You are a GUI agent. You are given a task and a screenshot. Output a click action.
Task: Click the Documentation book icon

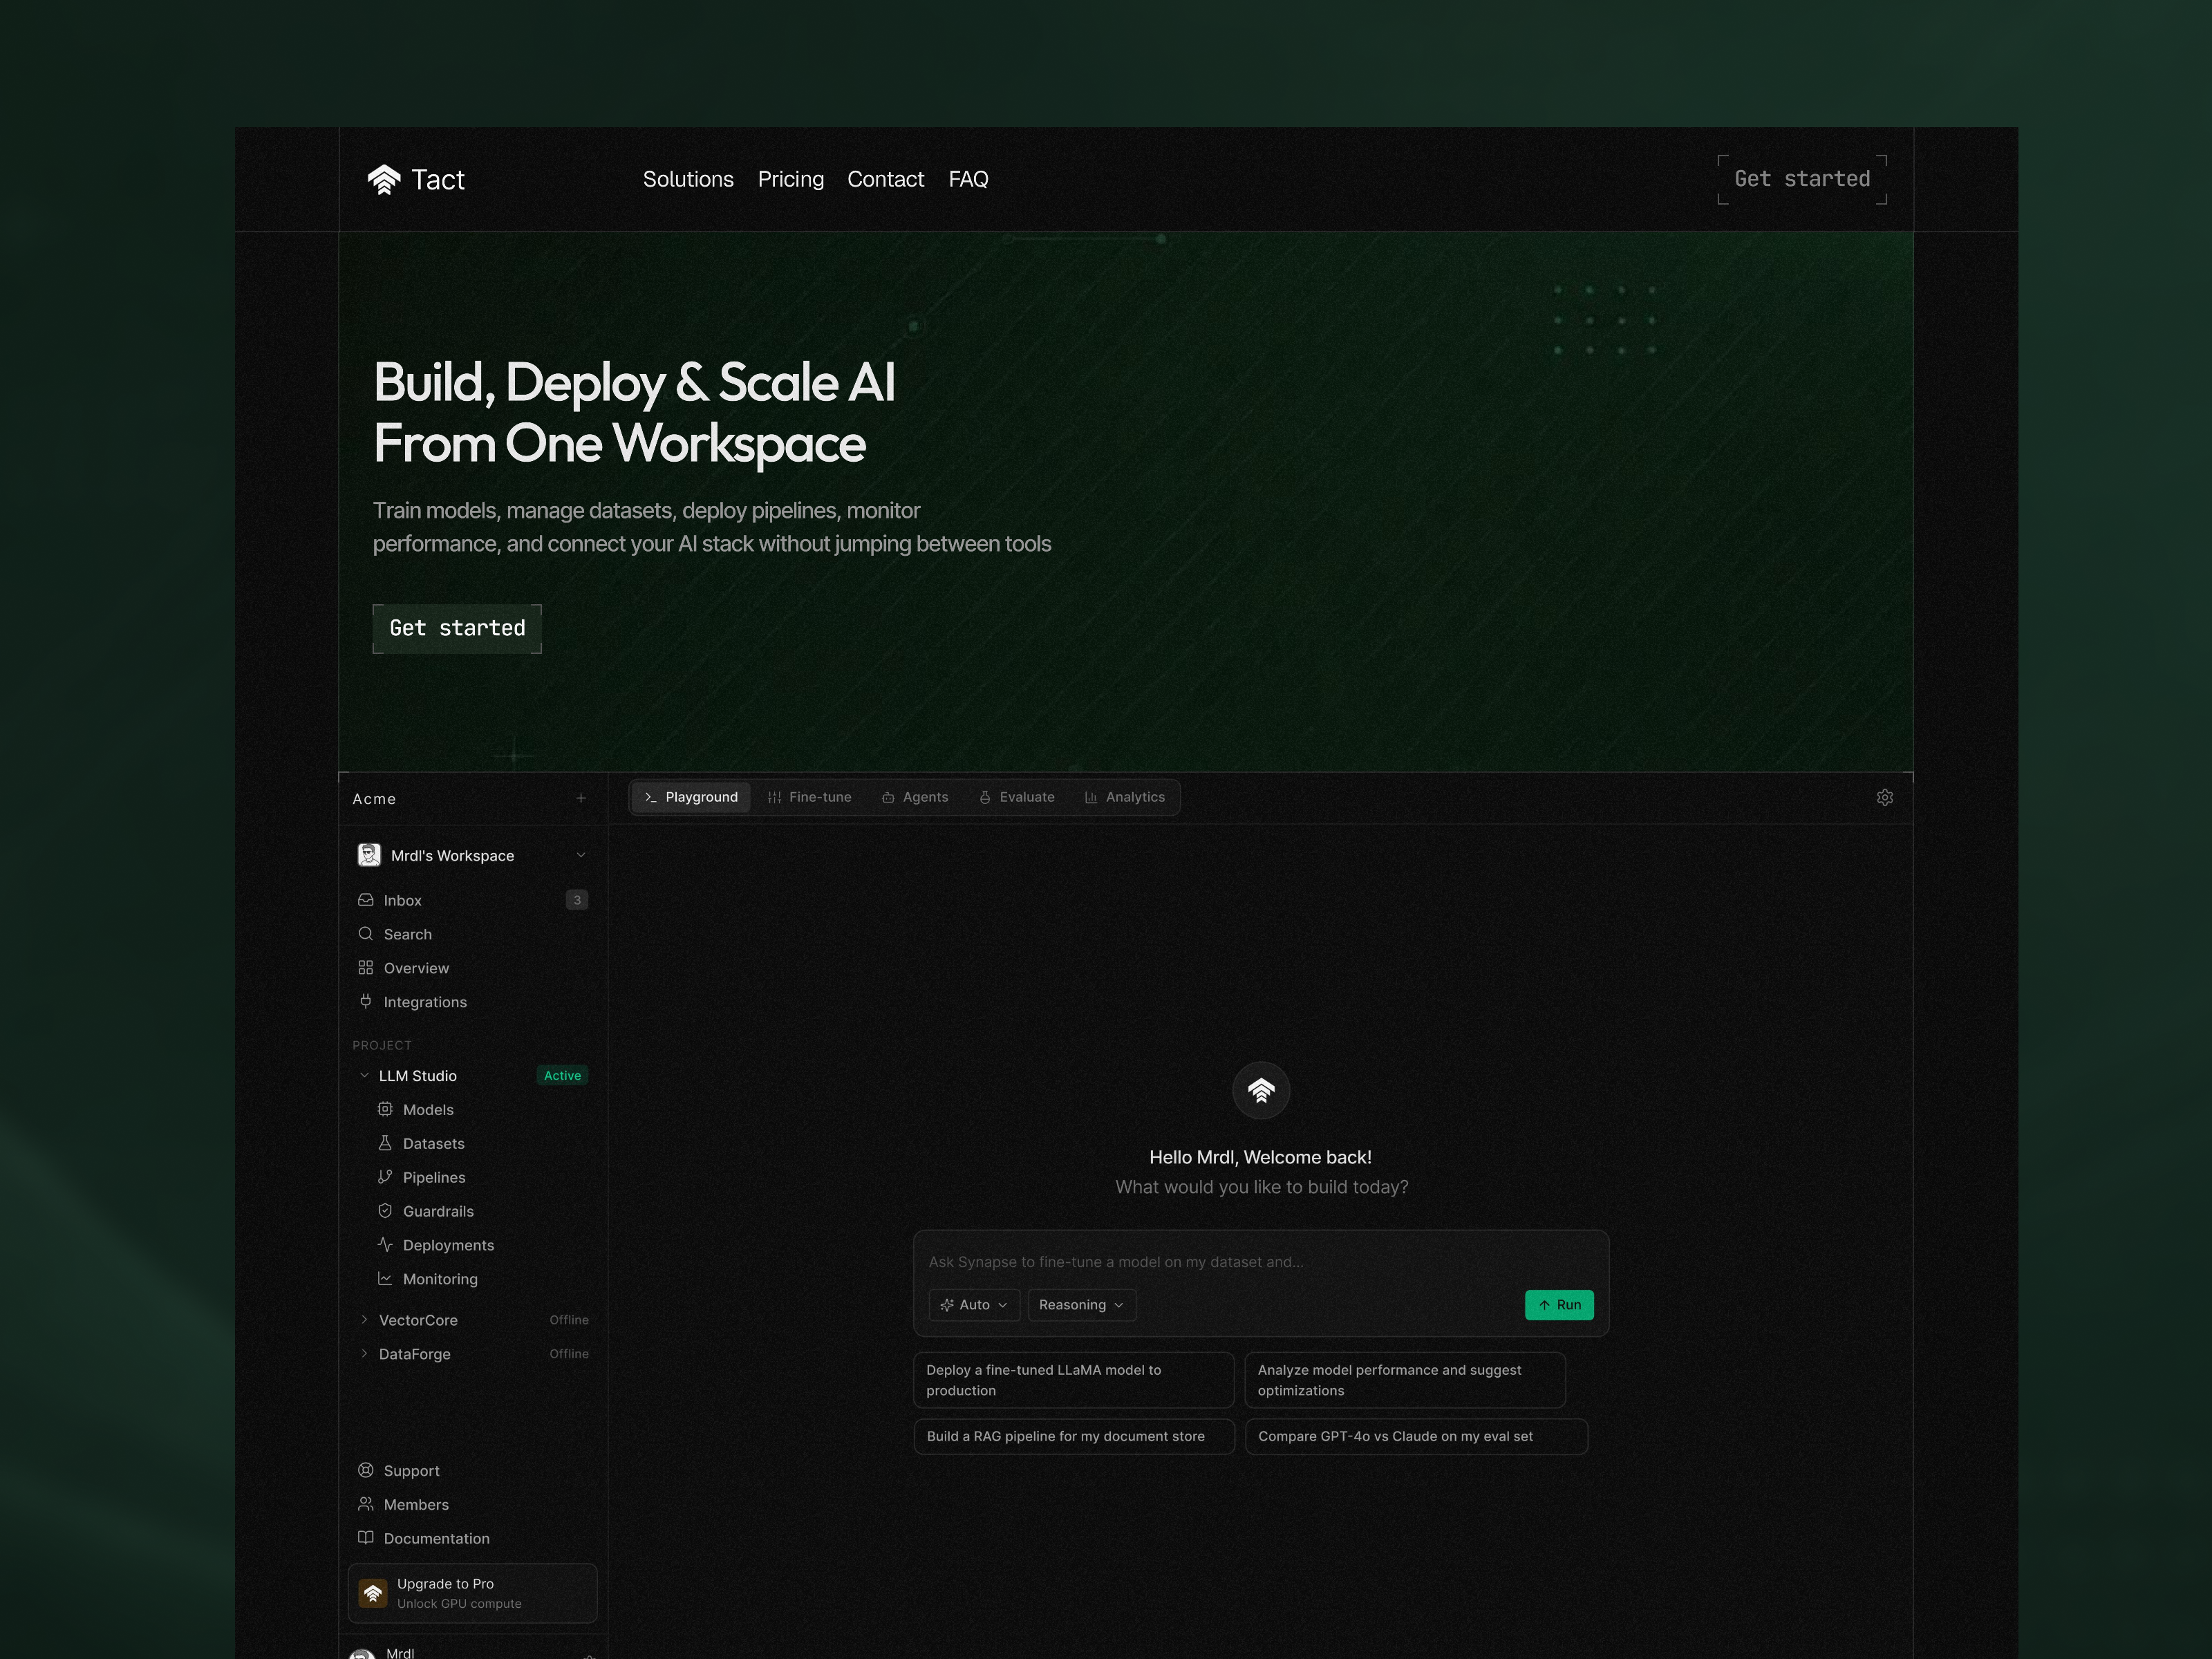[x=366, y=1538]
